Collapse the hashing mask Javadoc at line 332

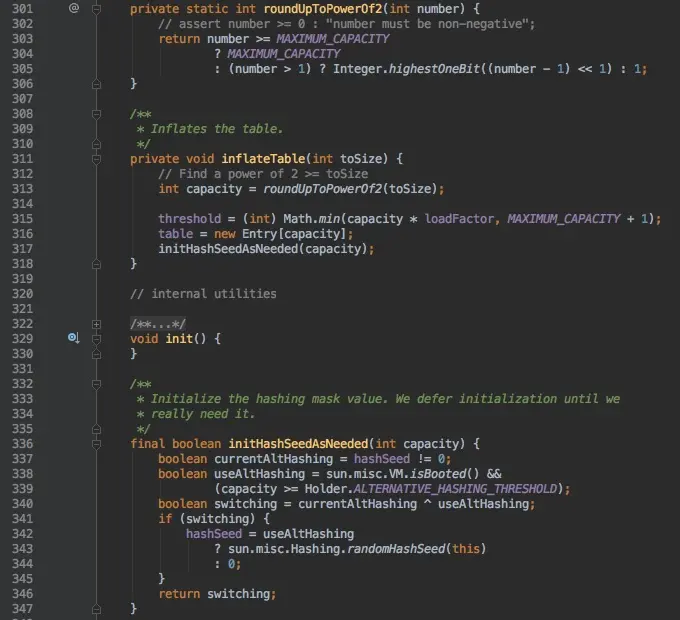tap(97, 384)
